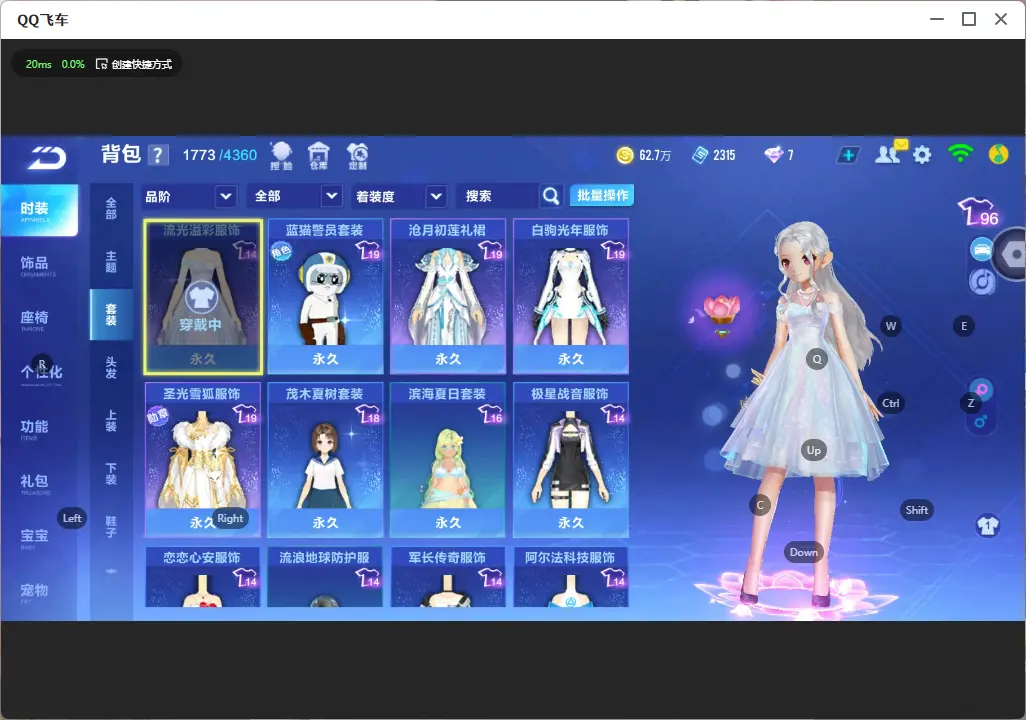Click the 批量操作 batch button
Image resolution: width=1026 pixels, height=720 pixels.
pos(602,196)
